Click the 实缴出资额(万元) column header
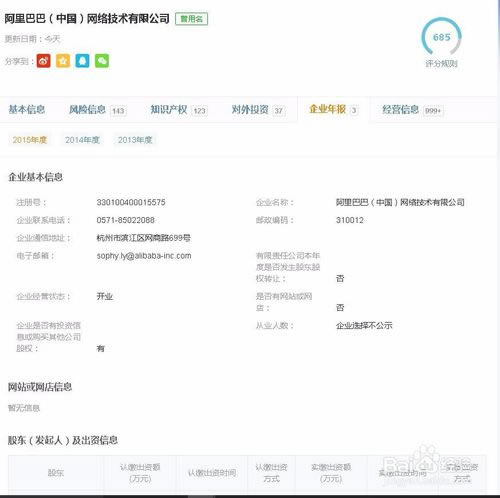The height and width of the screenshot is (498, 500). pyautogui.click(x=331, y=473)
